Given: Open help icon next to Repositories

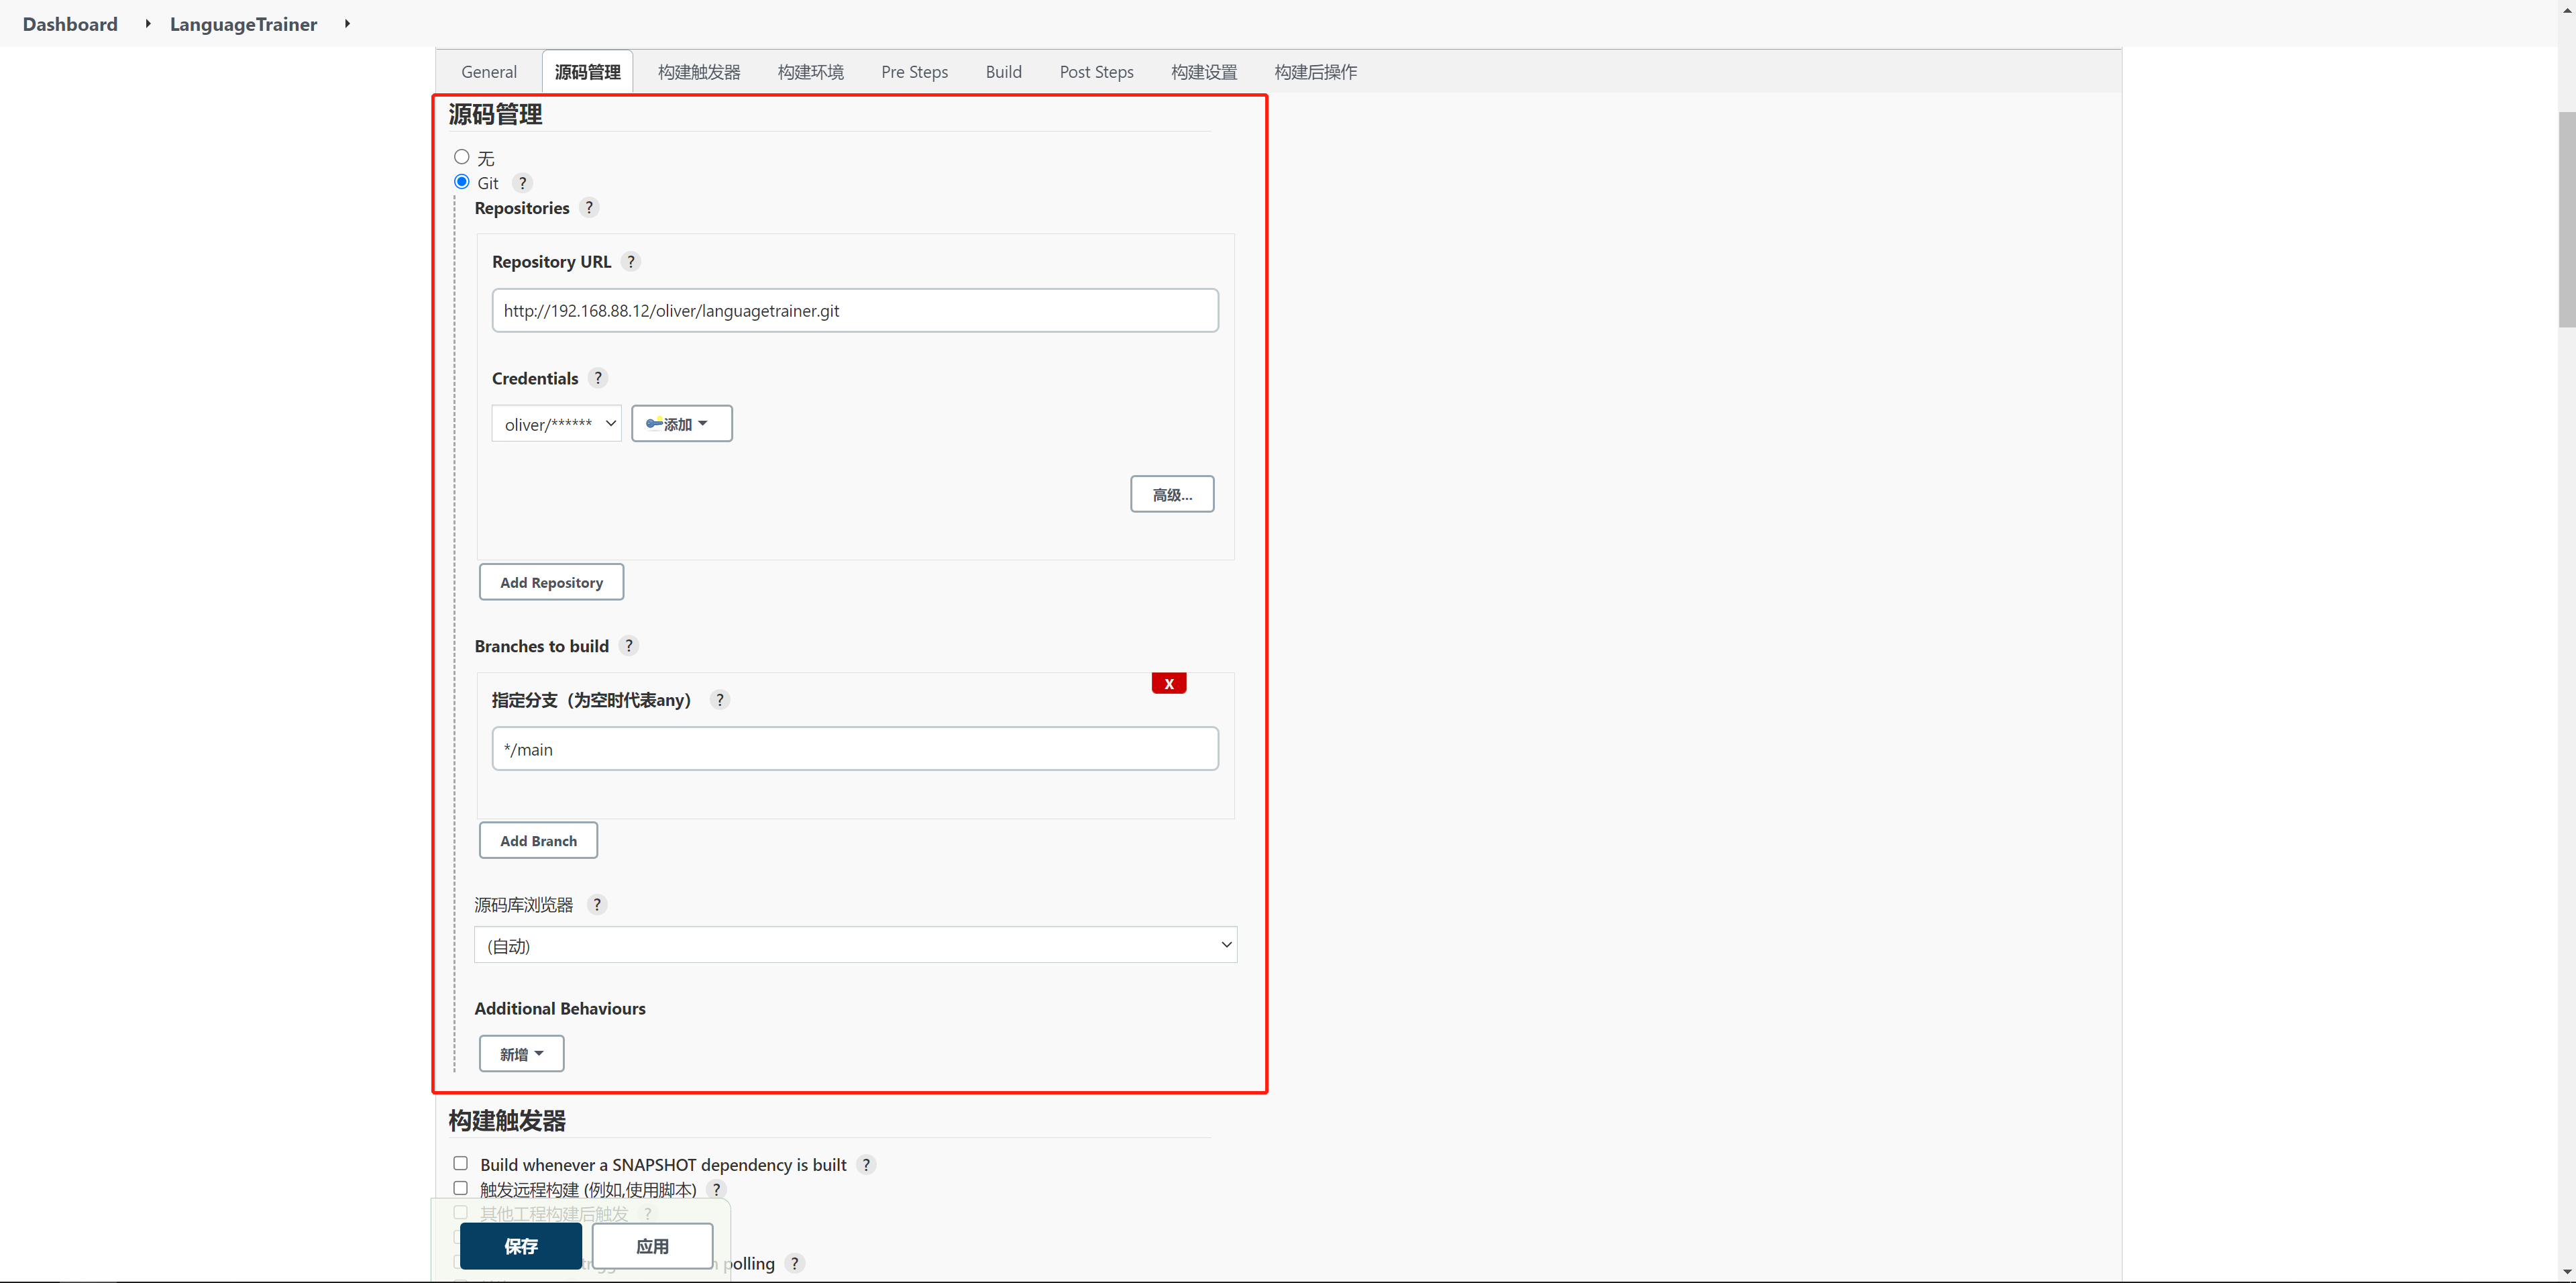Looking at the screenshot, I should click(x=589, y=207).
